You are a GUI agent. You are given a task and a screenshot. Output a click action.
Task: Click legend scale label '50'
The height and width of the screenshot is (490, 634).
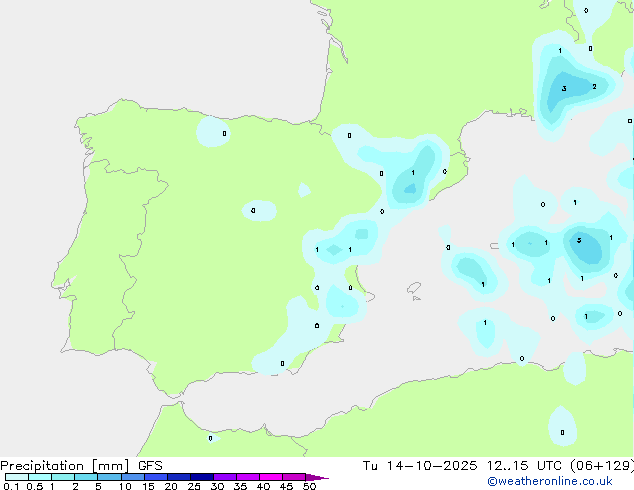click(x=309, y=486)
